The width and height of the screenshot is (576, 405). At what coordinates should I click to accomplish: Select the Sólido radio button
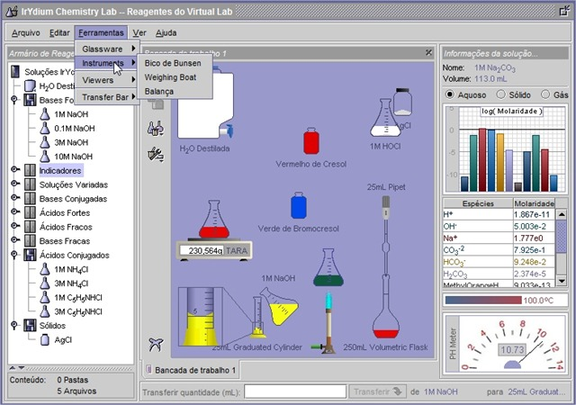501,94
